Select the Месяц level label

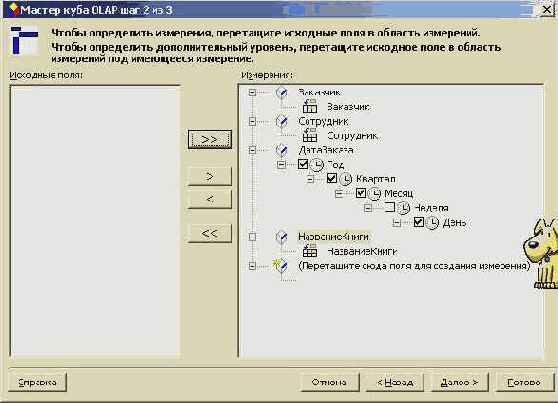[399, 193]
